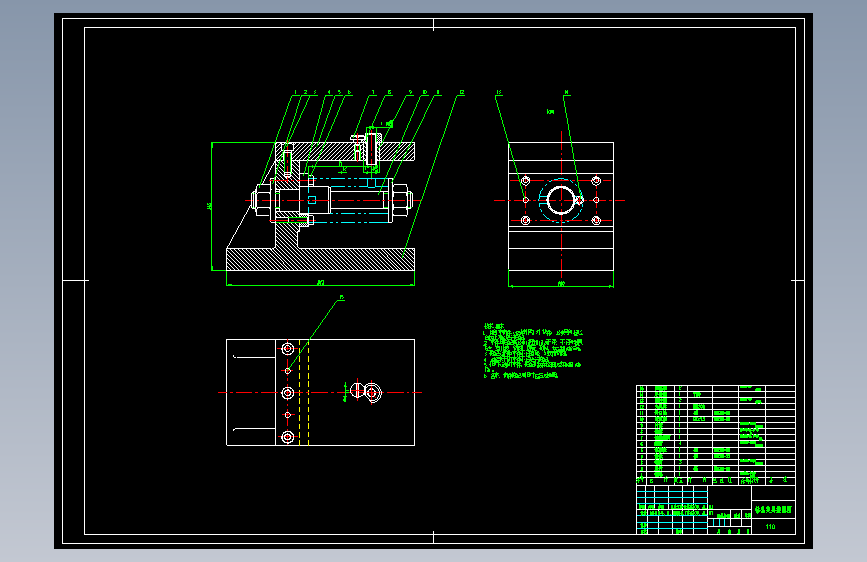
Task: Select balloon number 13 above side view
Action: tap(499, 92)
